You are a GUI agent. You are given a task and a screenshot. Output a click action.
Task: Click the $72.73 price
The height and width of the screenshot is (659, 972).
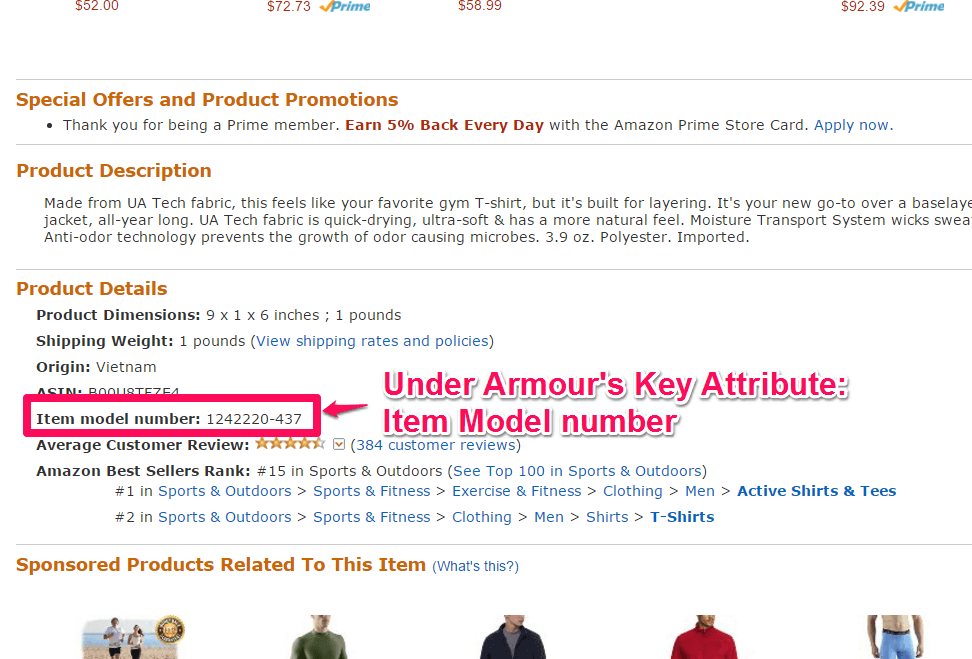[289, 6]
